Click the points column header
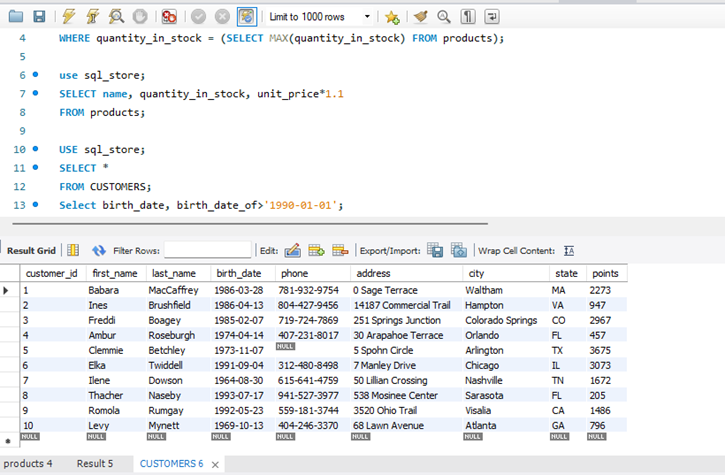 click(x=605, y=273)
